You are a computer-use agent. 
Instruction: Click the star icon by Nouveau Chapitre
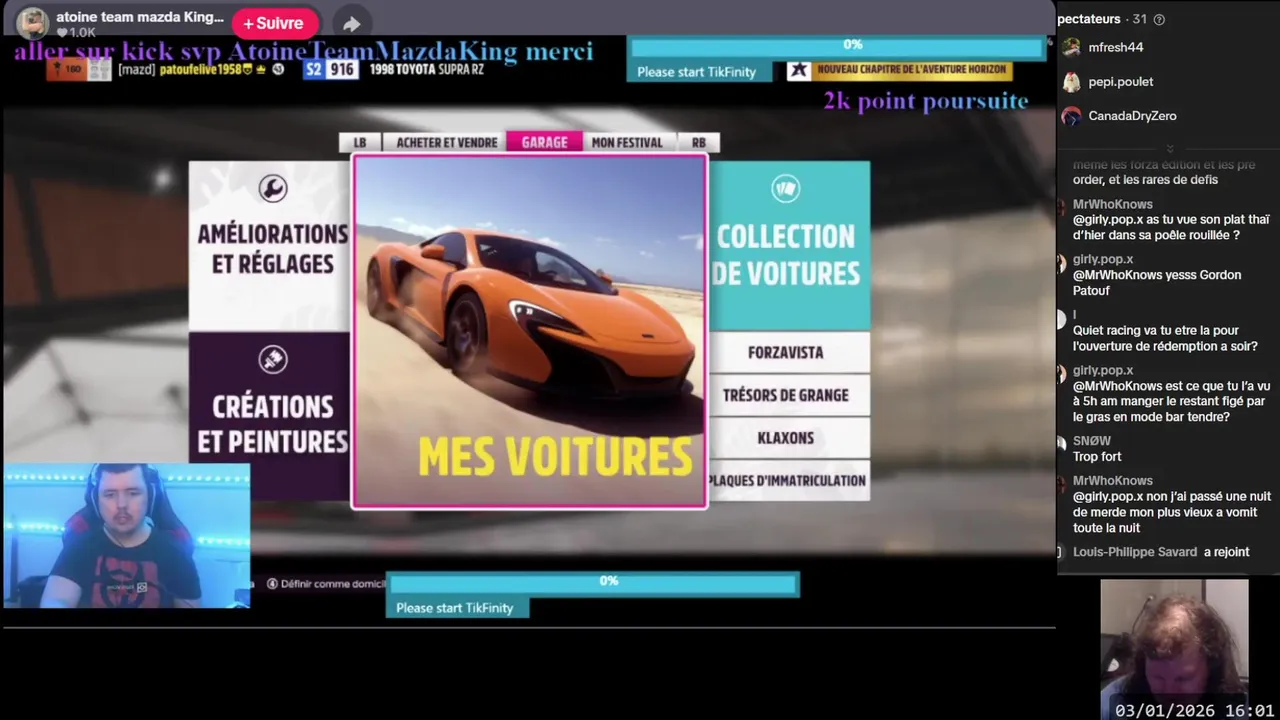798,70
